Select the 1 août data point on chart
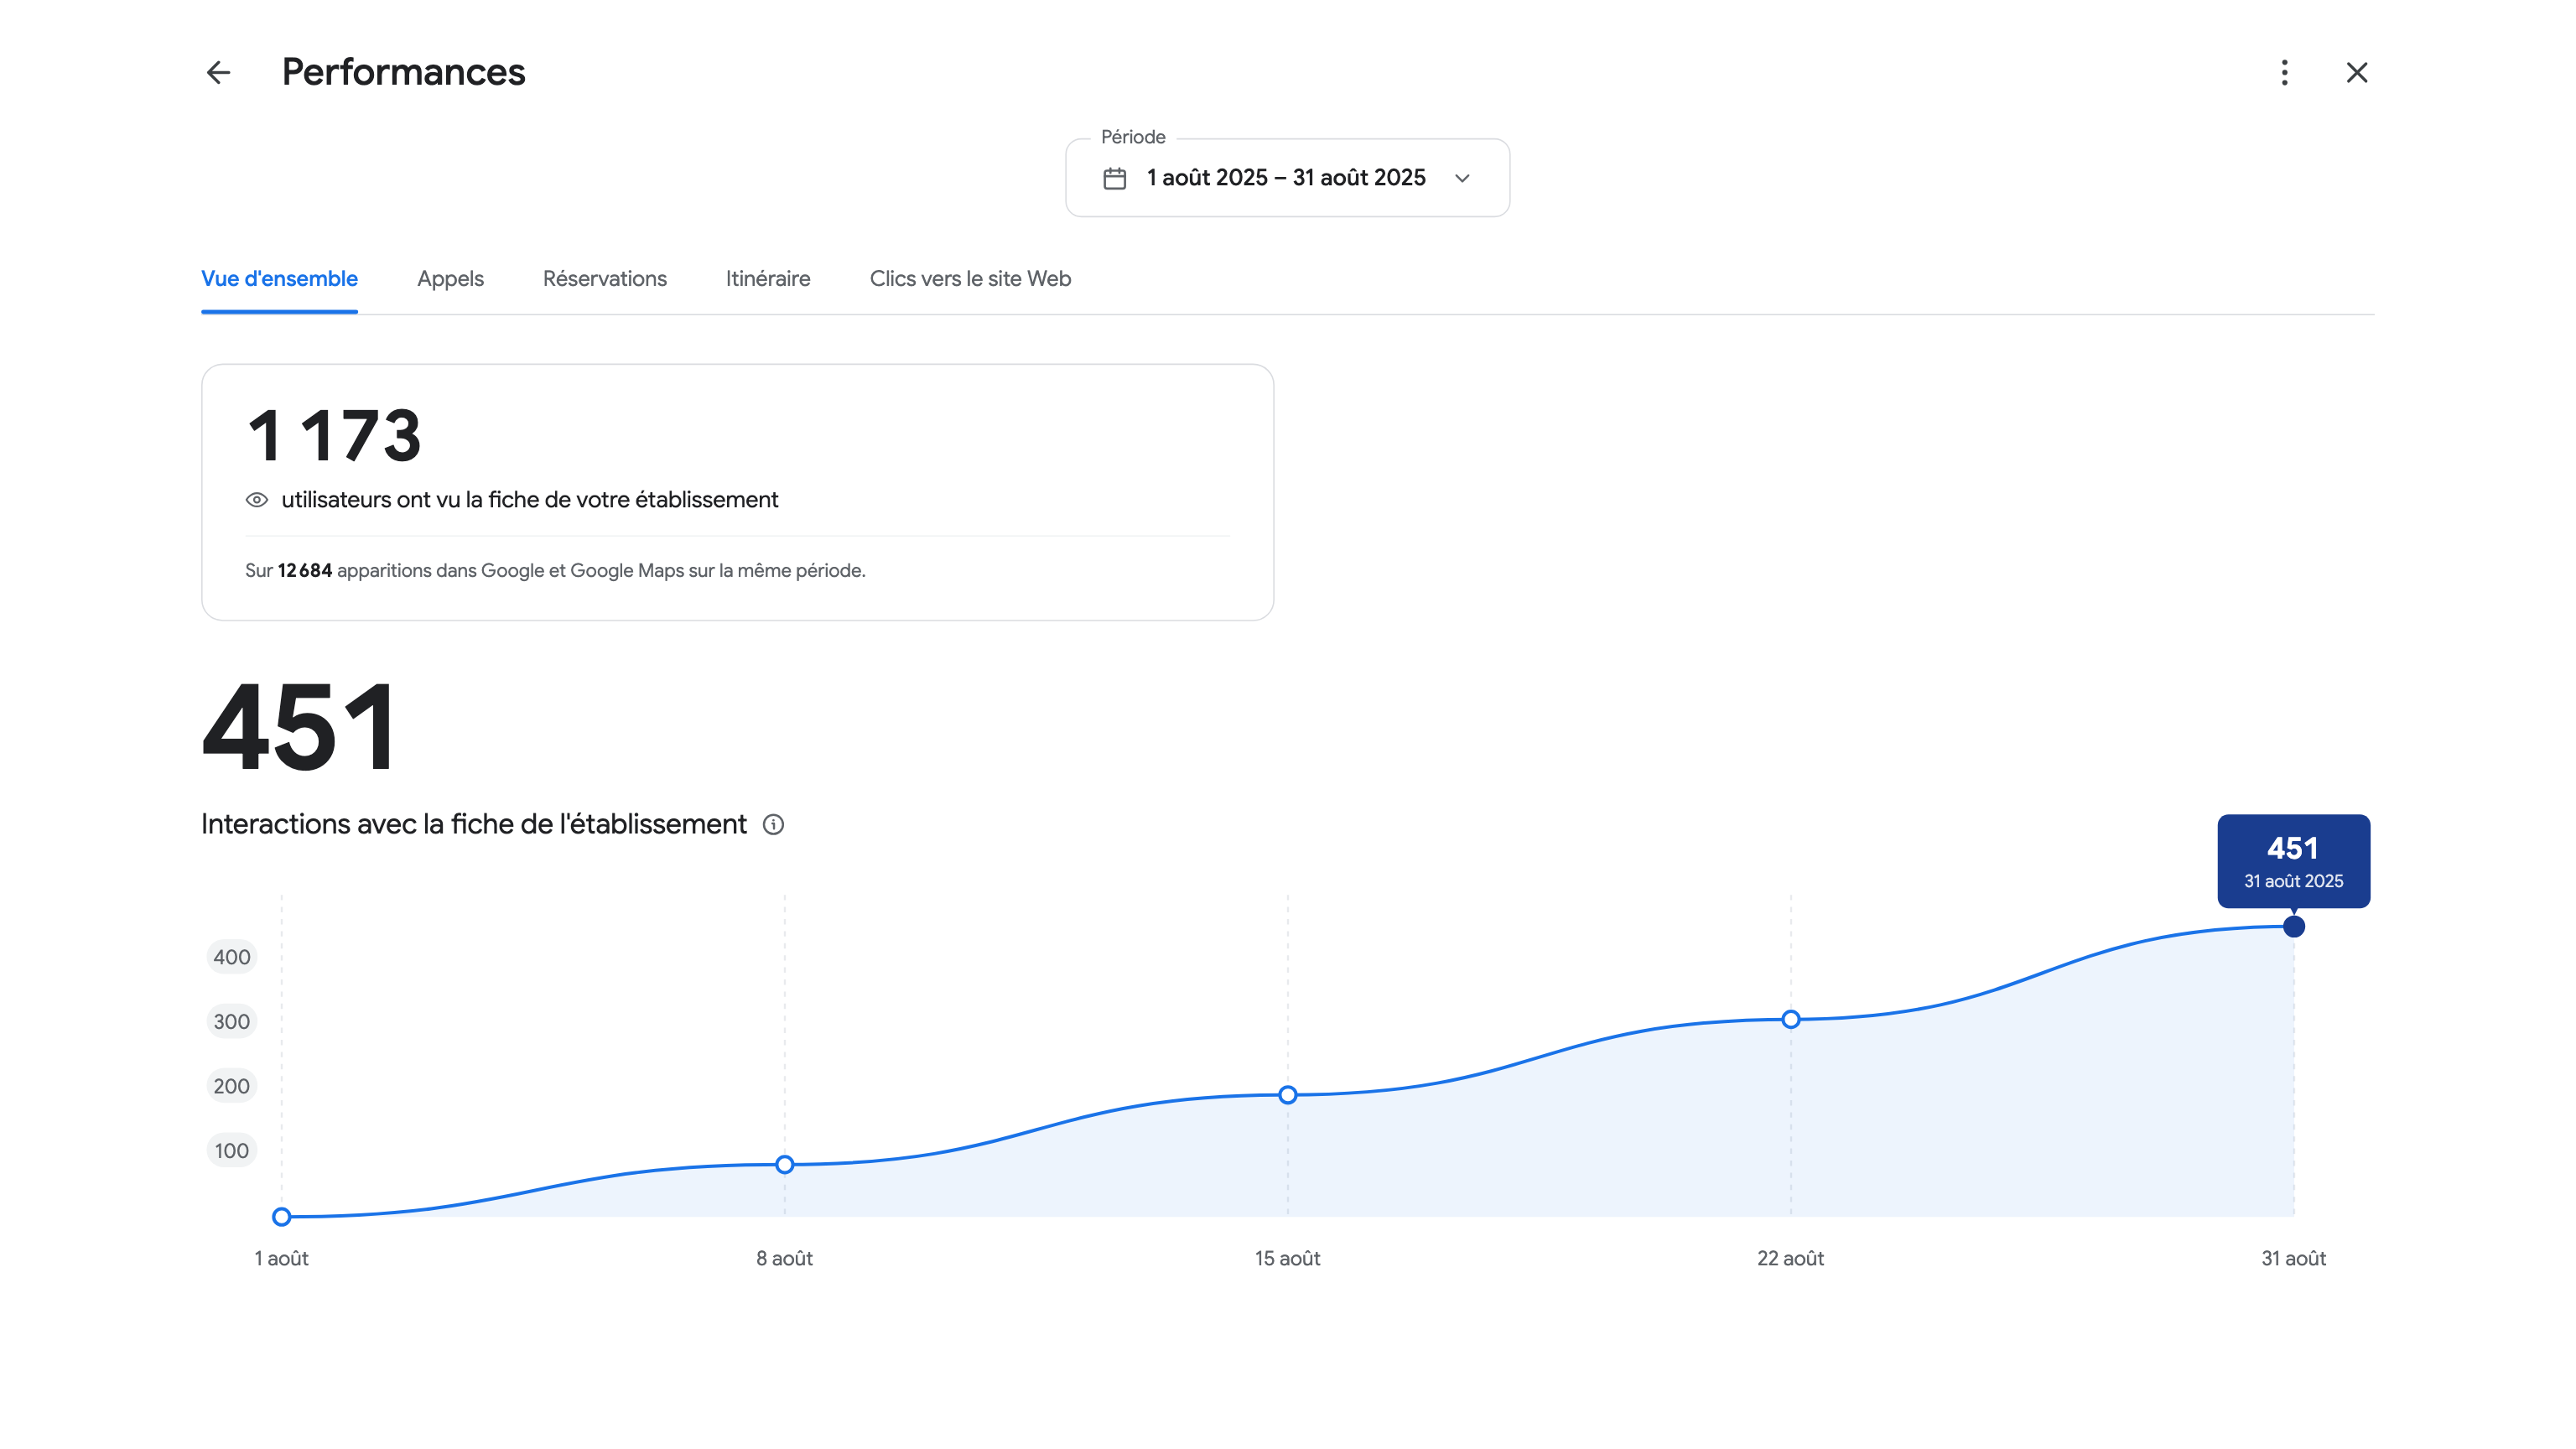 tap(282, 1216)
